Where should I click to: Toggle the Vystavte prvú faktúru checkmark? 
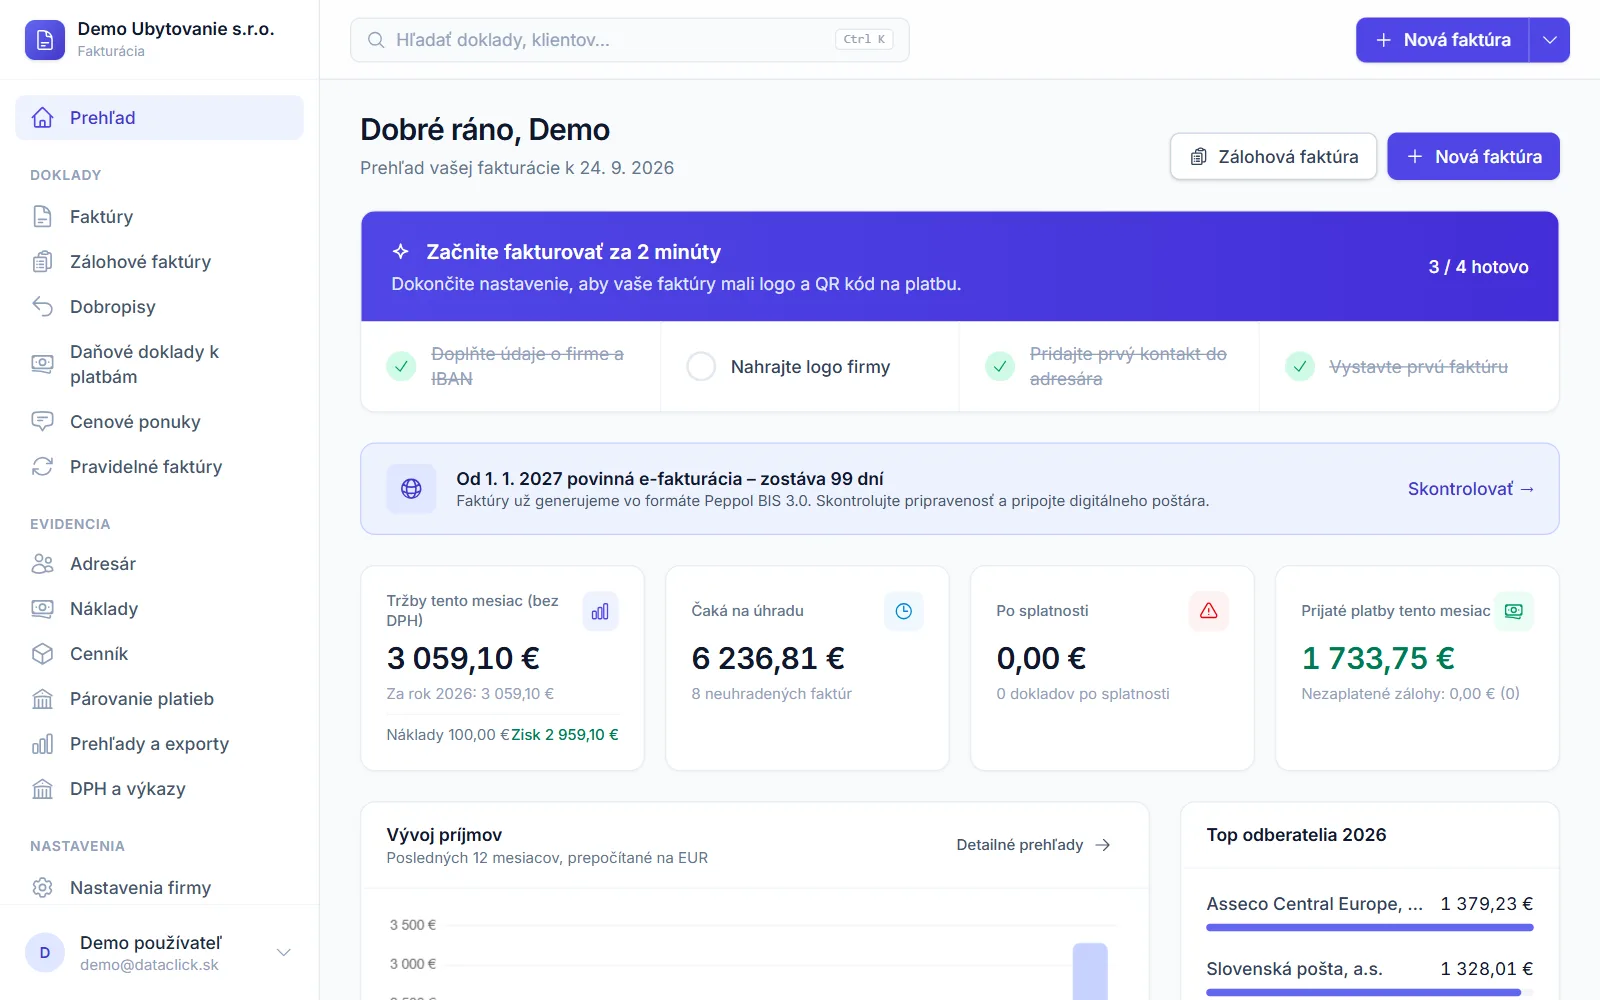[1300, 367]
